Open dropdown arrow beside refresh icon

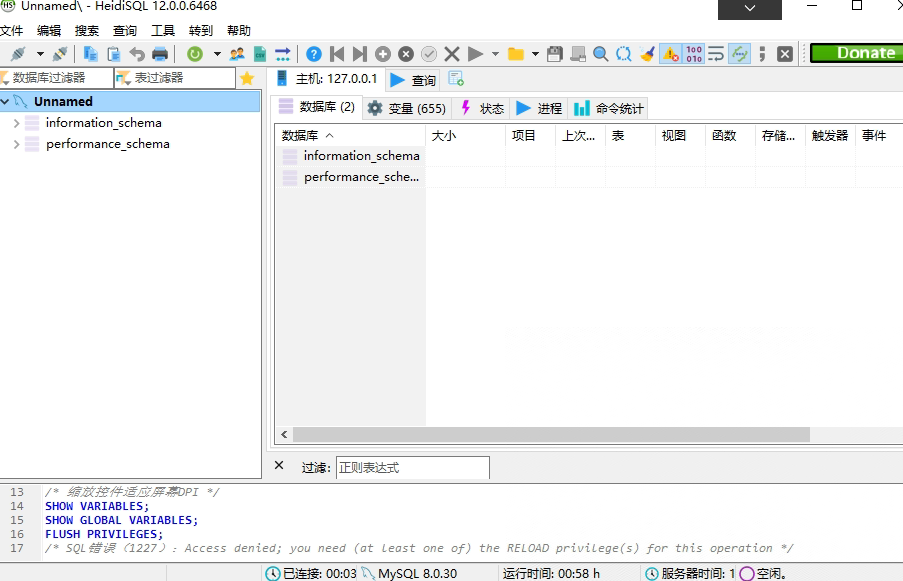click(217, 54)
